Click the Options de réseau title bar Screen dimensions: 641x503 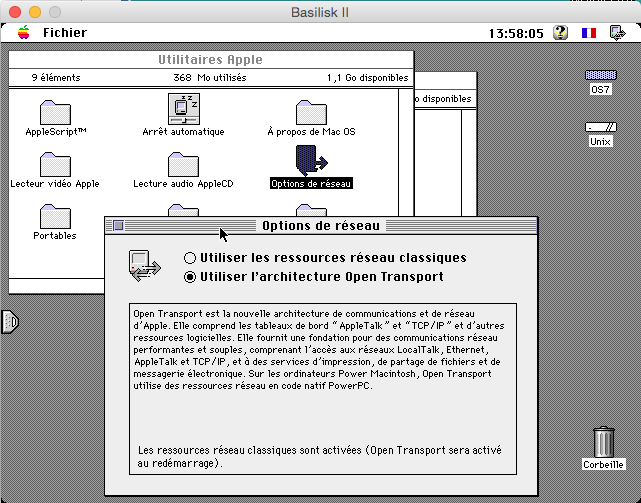321,225
